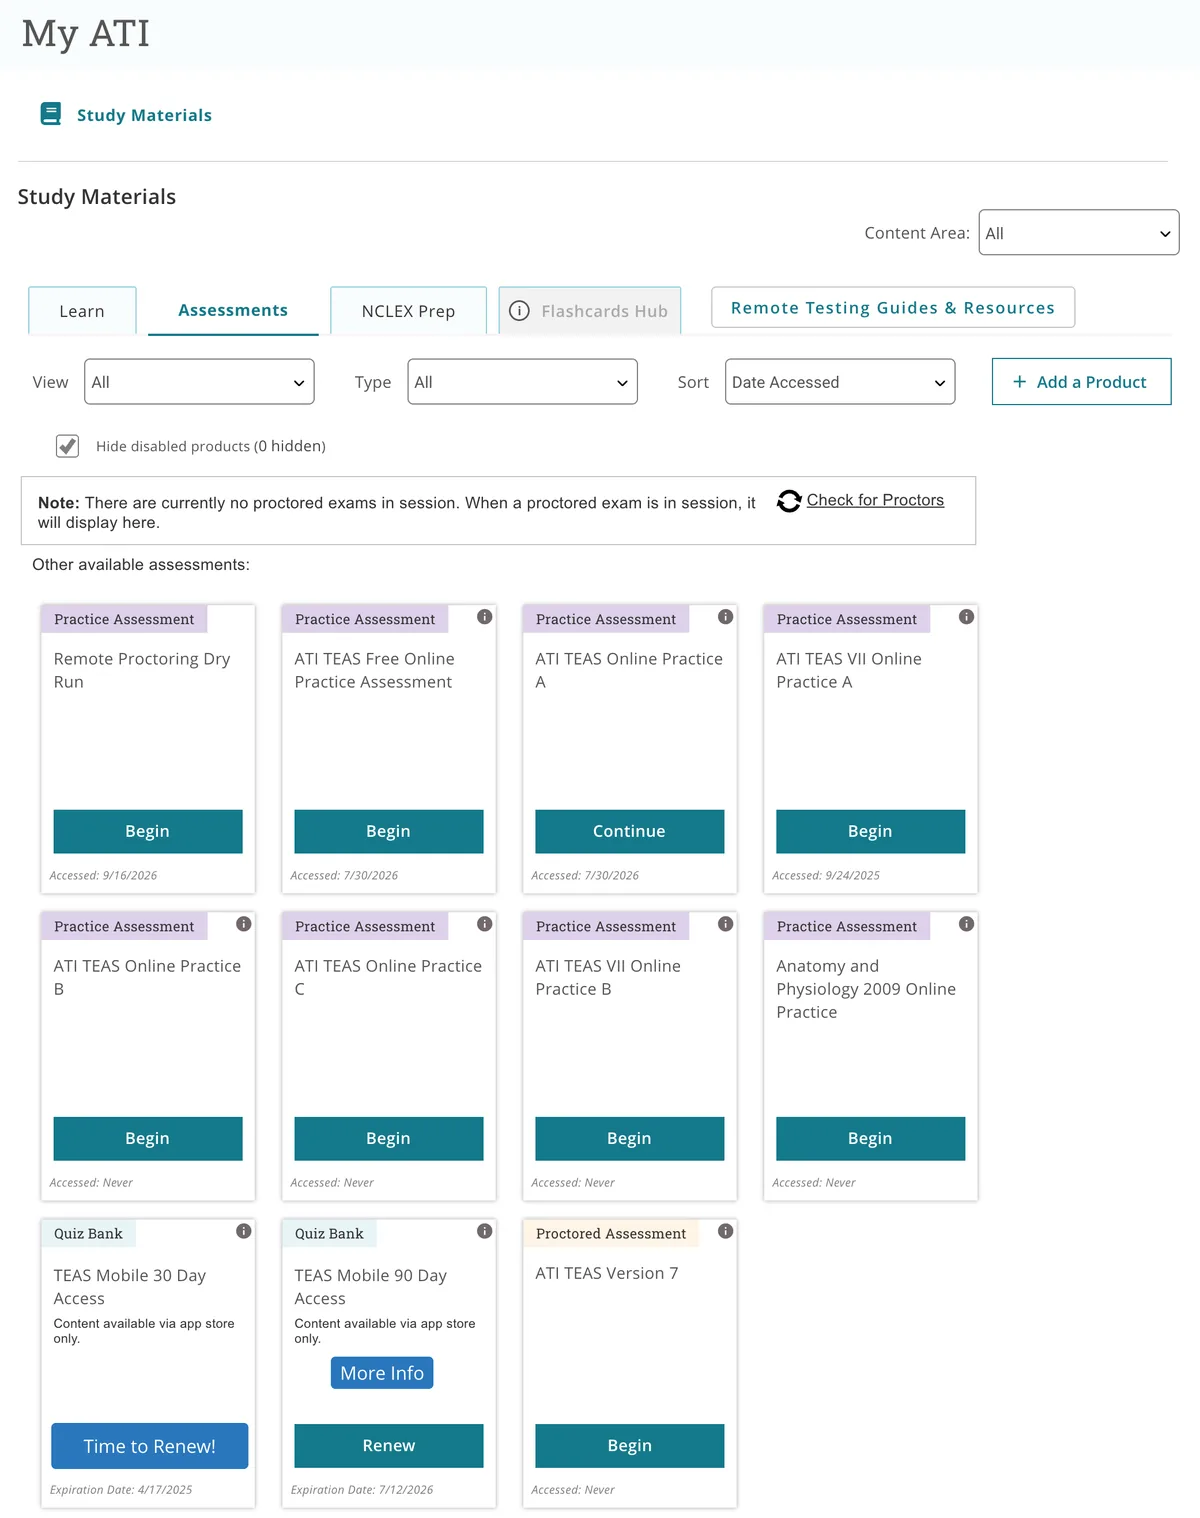Image resolution: width=1200 pixels, height=1518 pixels.
Task: Click More Info on TEAS Mobile 90 Day
Action: tap(382, 1373)
